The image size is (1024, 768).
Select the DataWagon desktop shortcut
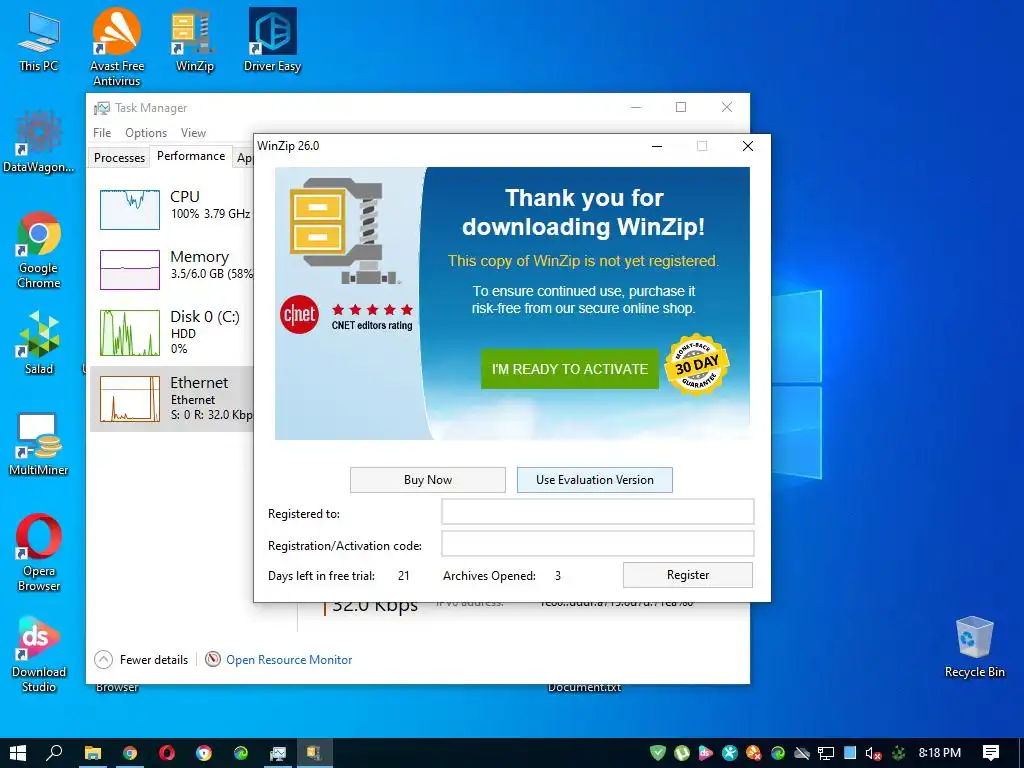click(39, 142)
